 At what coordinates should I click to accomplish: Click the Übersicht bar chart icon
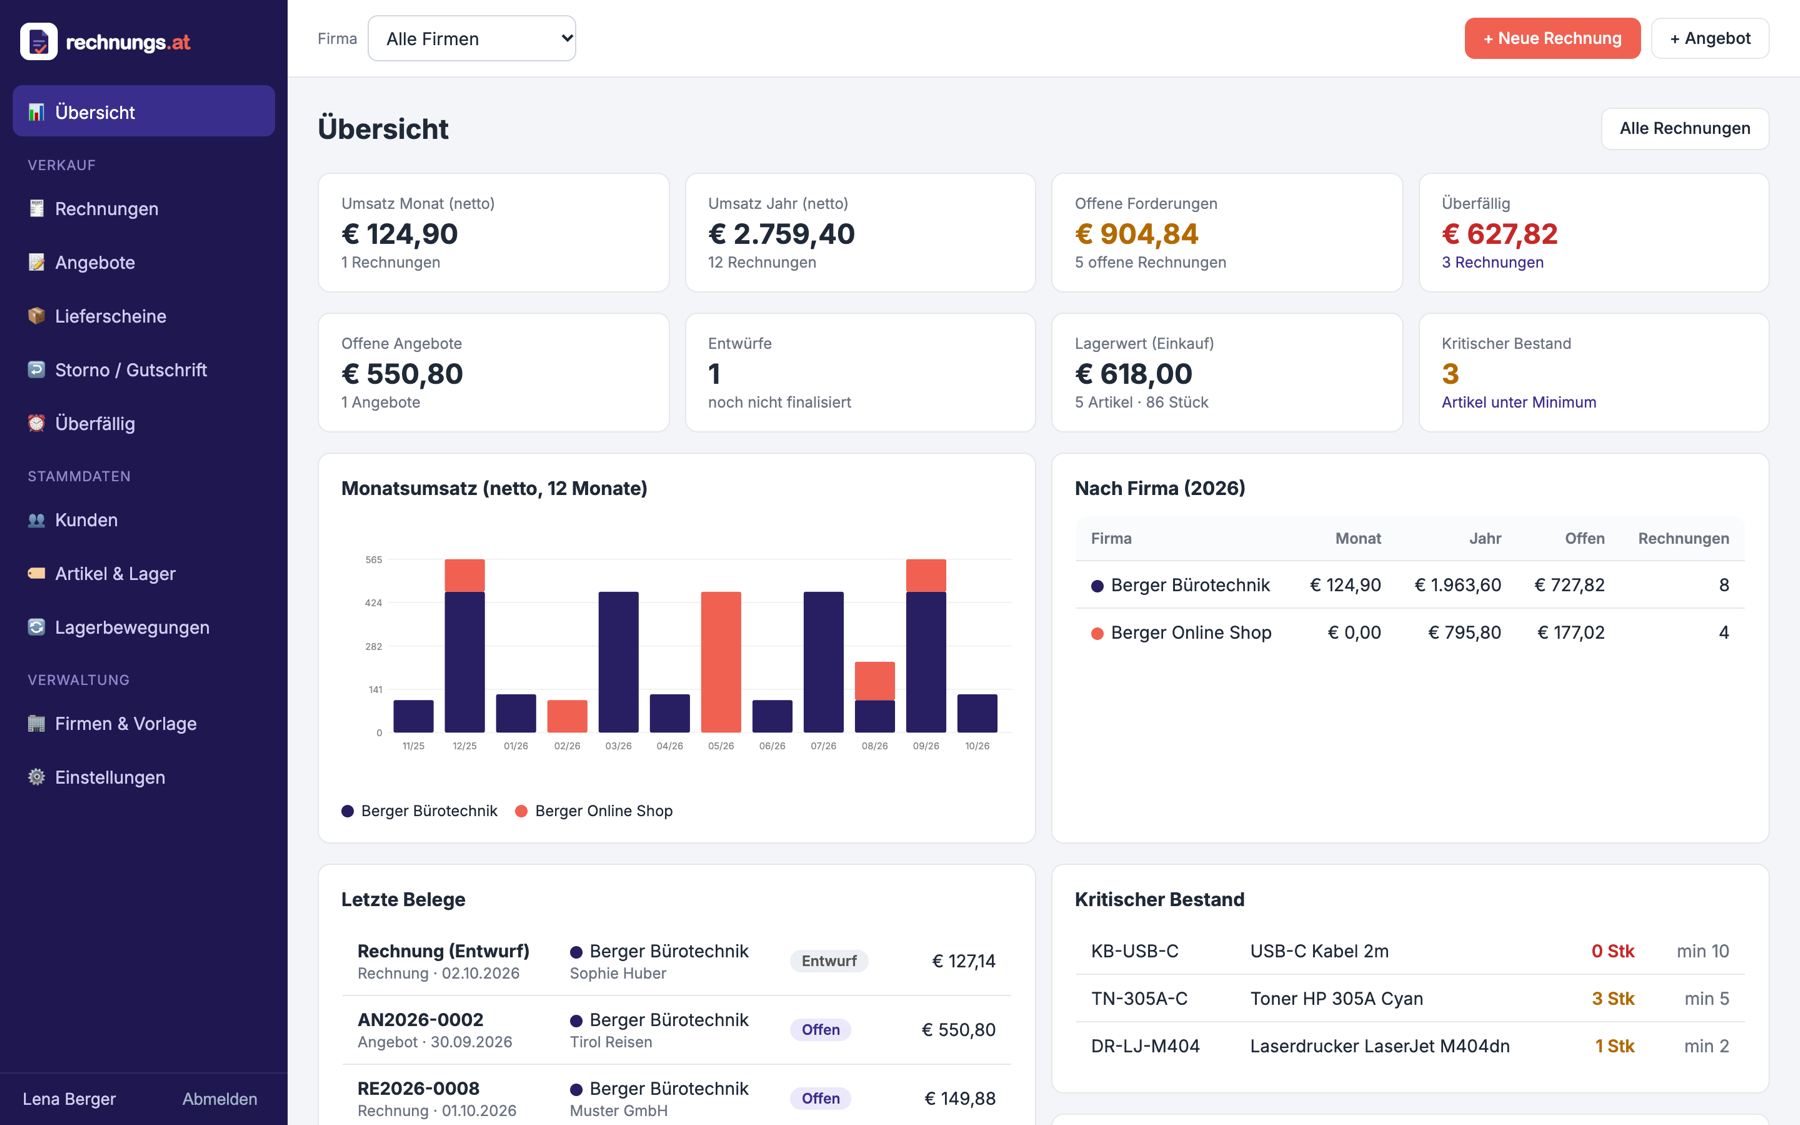click(x=36, y=112)
